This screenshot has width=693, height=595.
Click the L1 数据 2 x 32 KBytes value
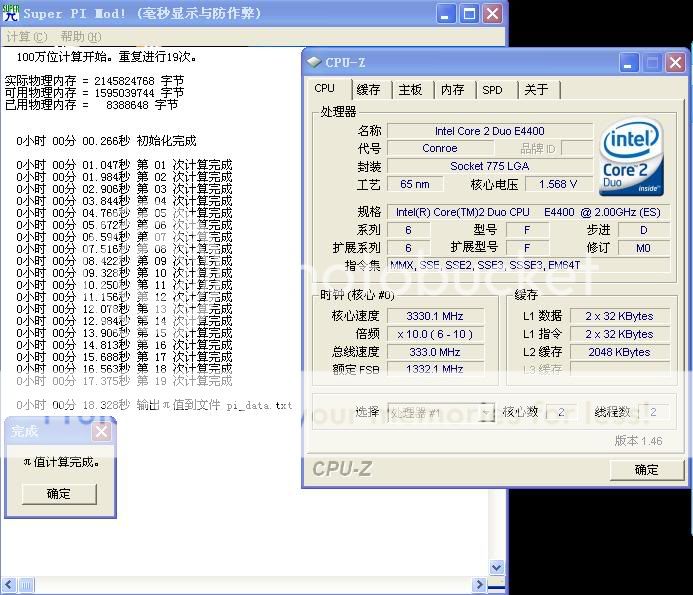tap(620, 316)
